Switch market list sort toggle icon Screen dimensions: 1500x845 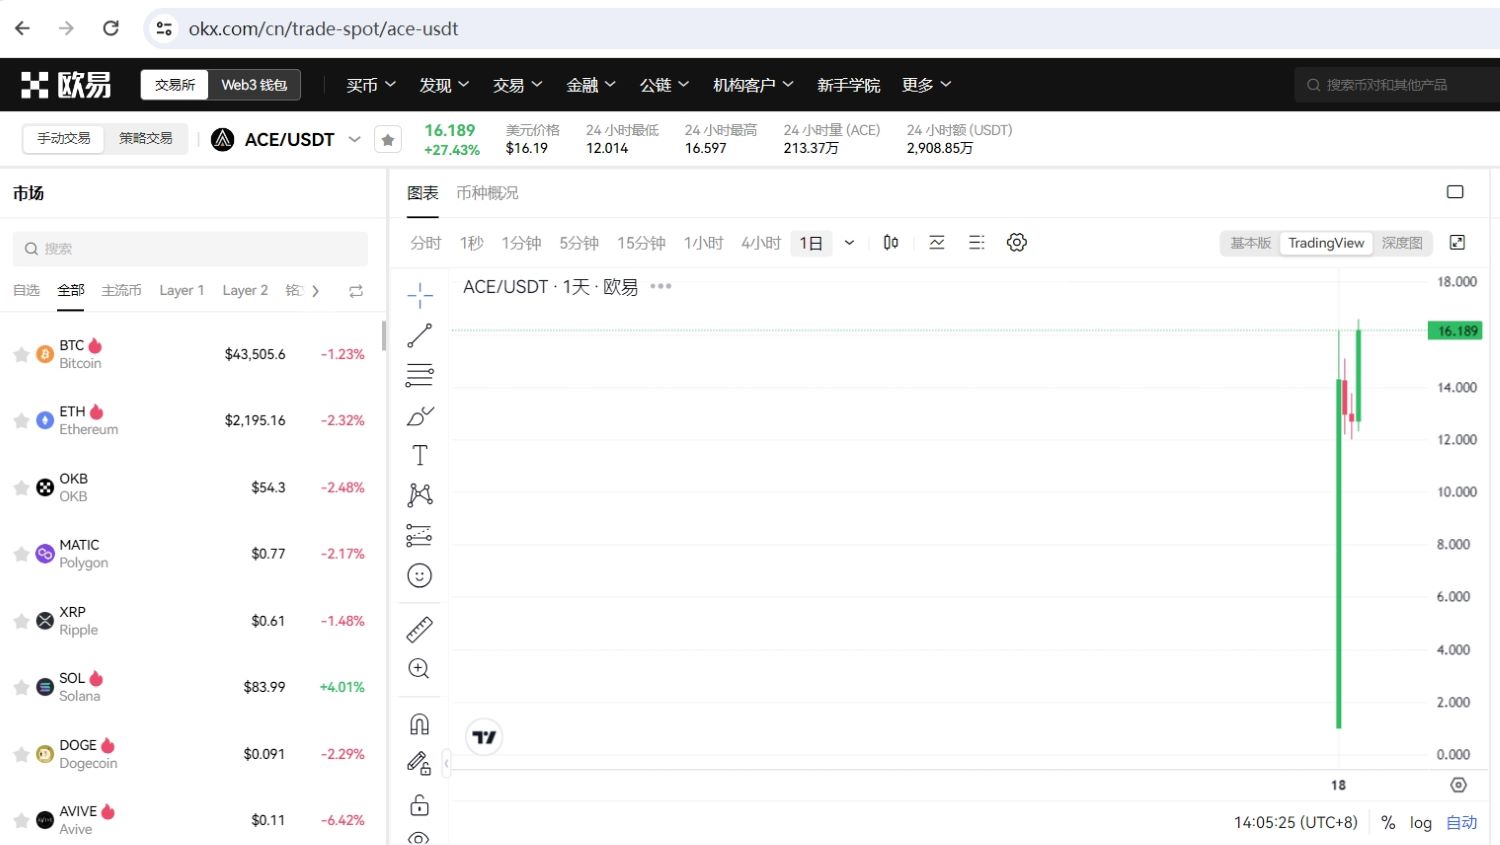click(355, 291)
